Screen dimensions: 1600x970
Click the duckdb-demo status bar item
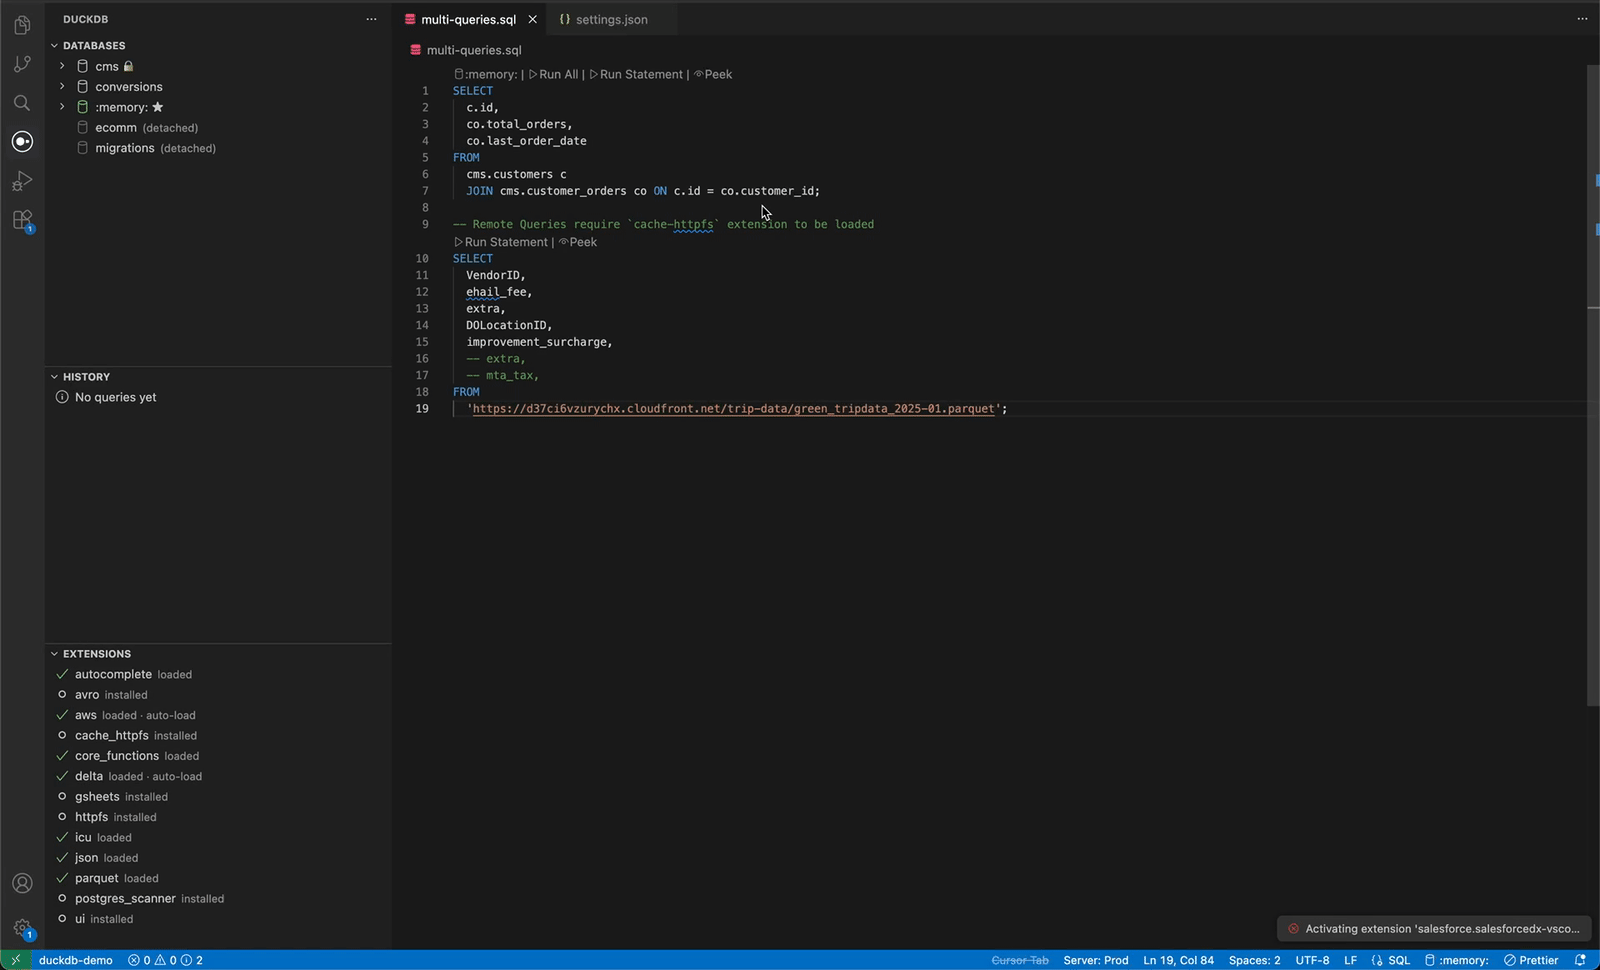point(76,960)
